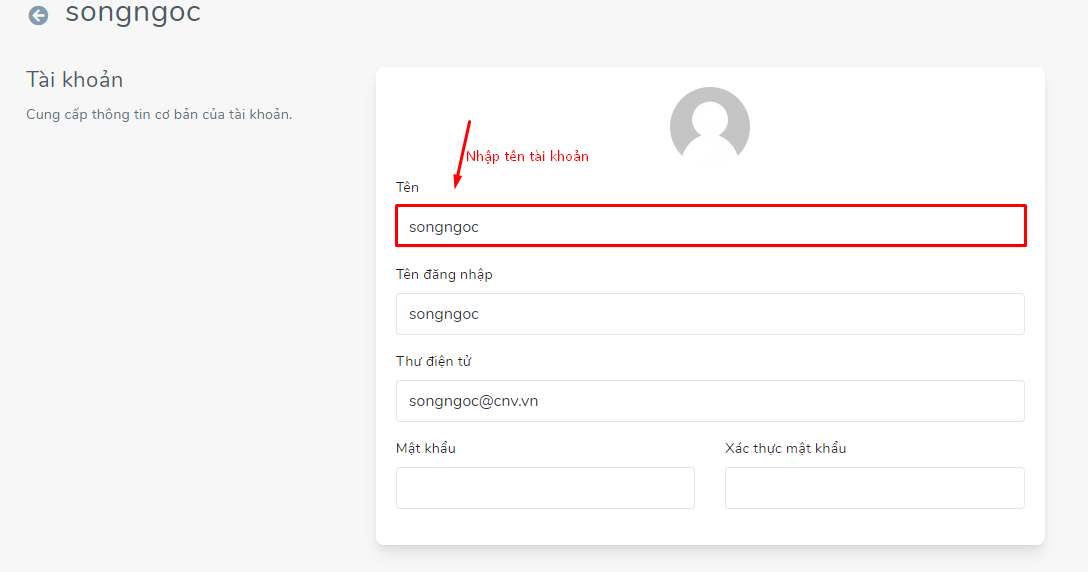Click the songngoc@cnv.vn email text

(473, 401)
